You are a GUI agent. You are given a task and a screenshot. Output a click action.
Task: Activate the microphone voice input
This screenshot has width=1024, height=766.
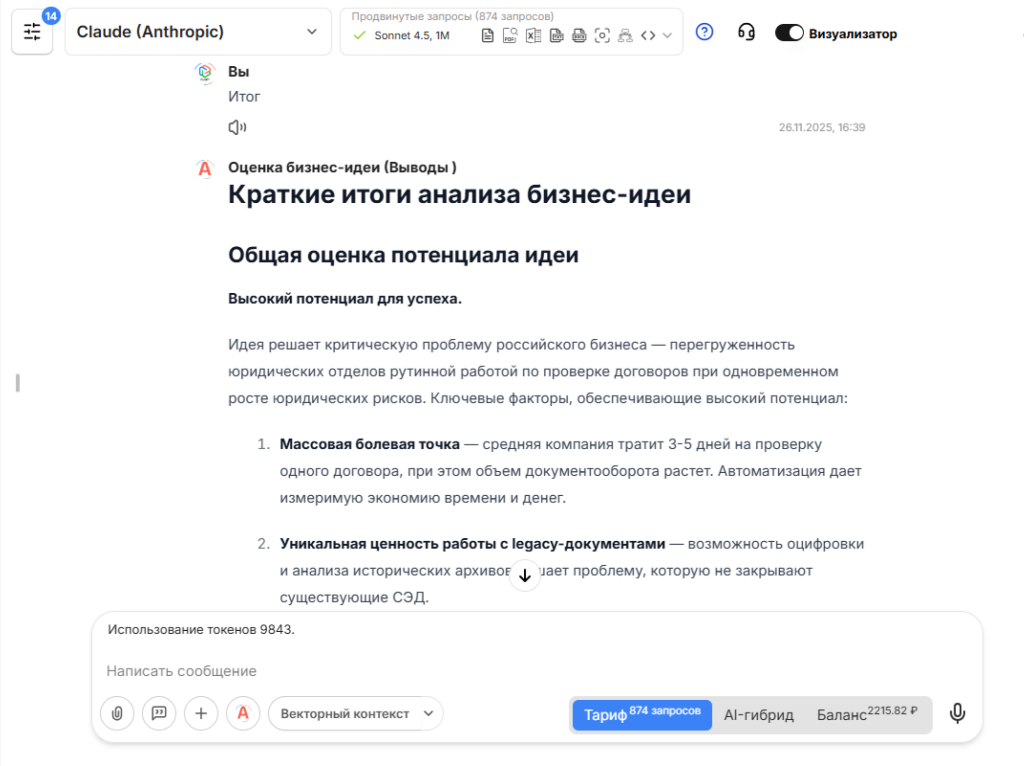pos(957,713)
